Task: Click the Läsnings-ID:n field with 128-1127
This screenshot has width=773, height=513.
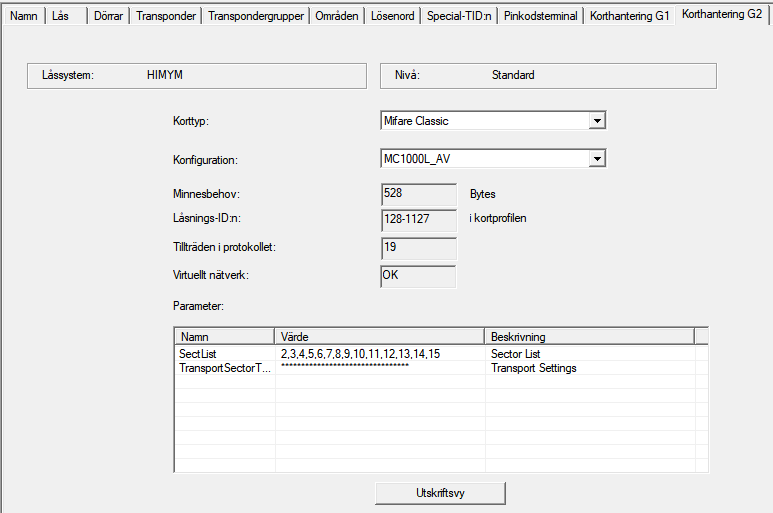Action: tap(418, 219)
